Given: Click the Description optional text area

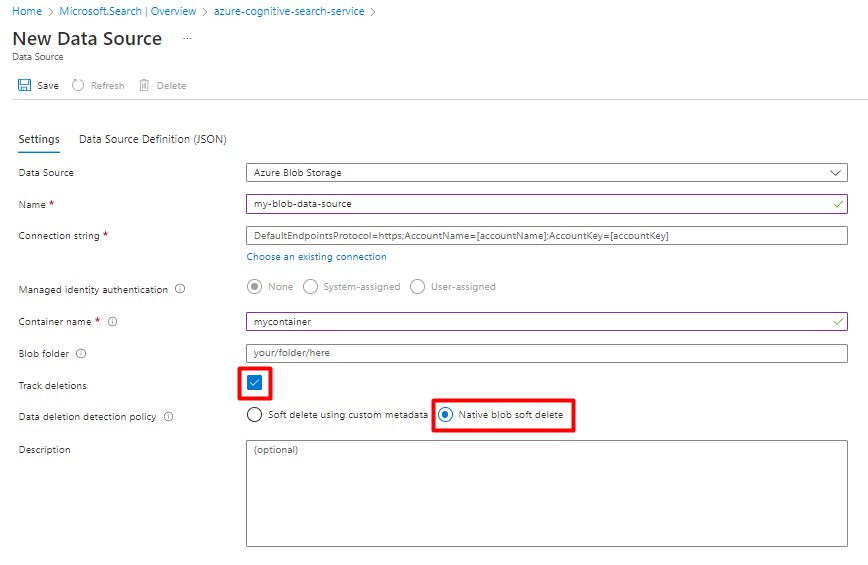Looking at the screenshot, I should pos(547,494).
